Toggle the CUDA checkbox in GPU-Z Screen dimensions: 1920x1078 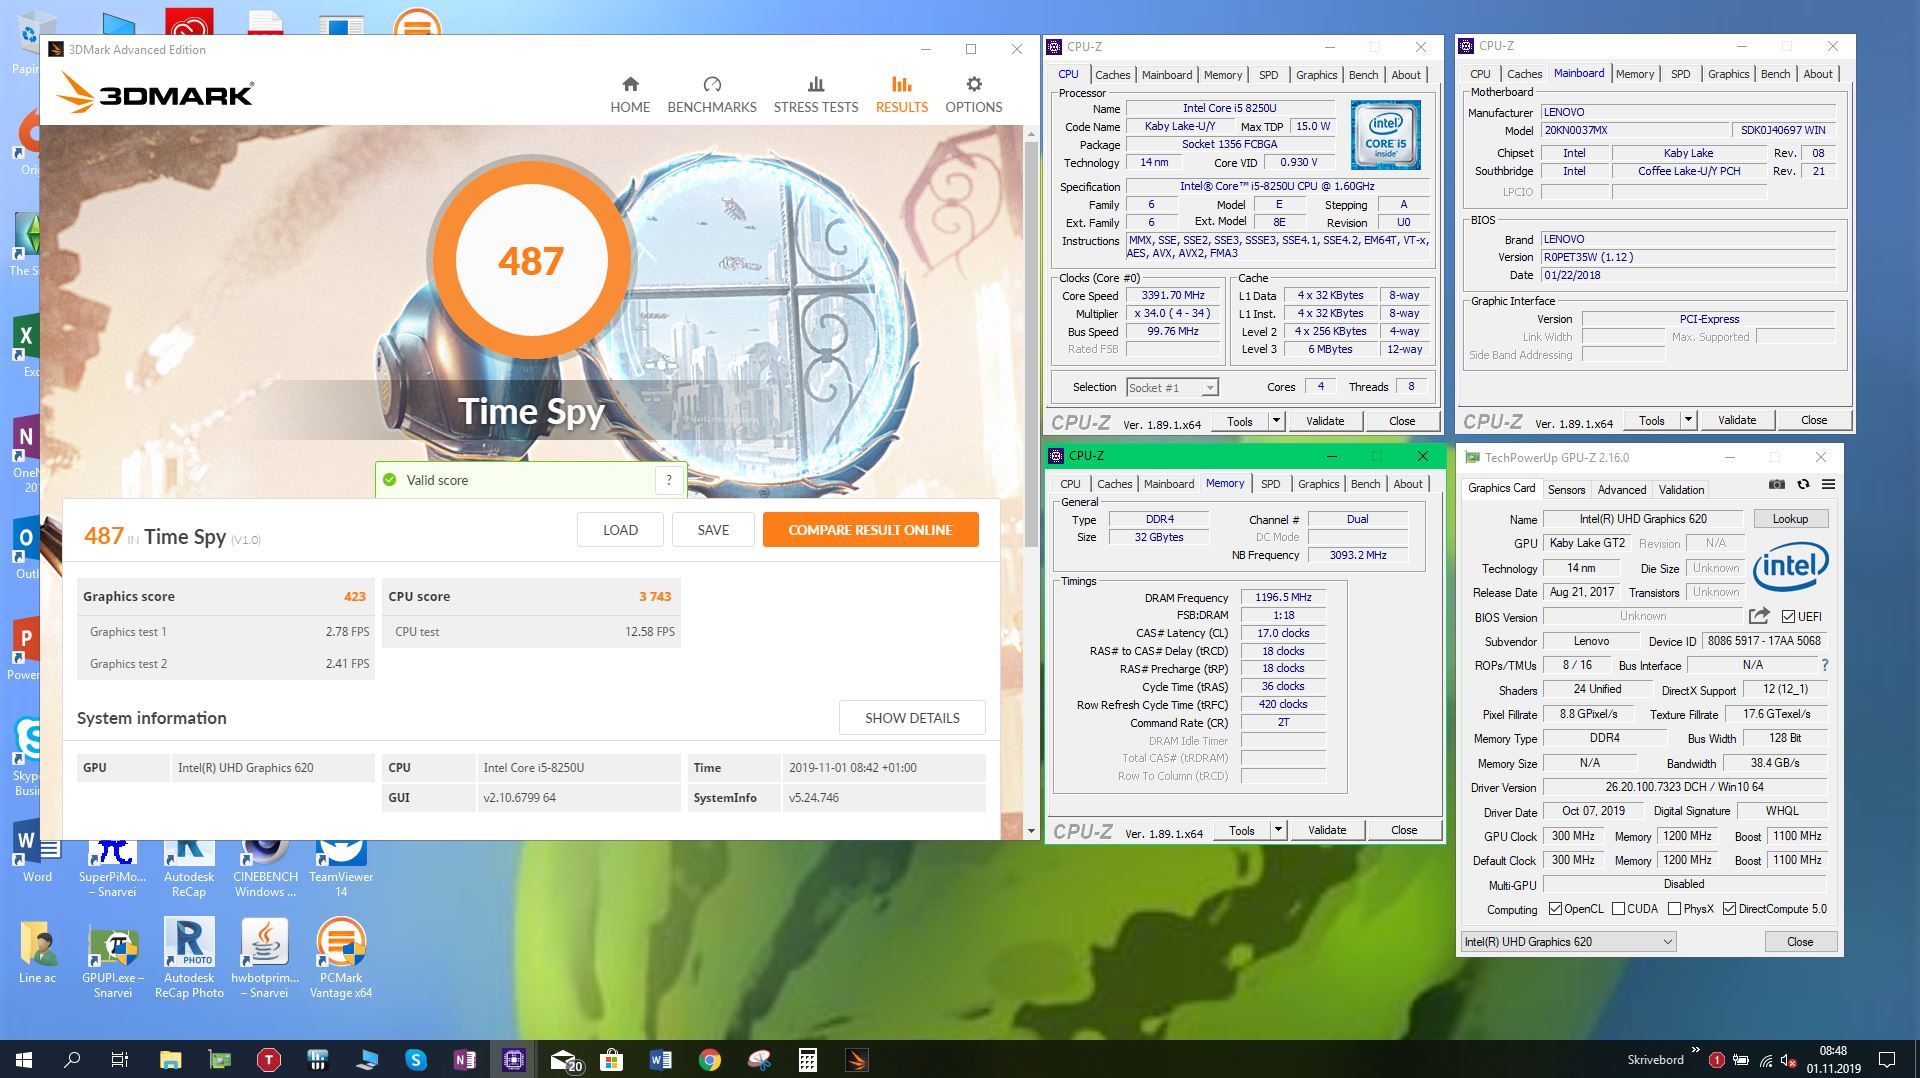point(1618,909)
